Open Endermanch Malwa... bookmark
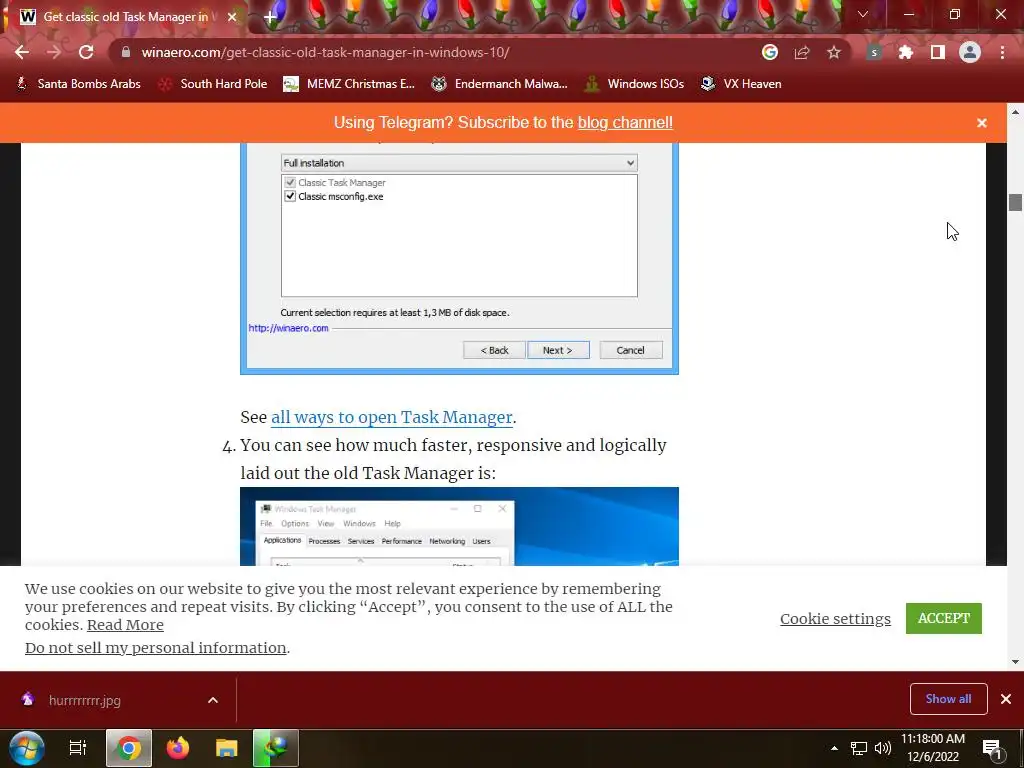Screen dimensions: 1024x768 pos(499,84)
